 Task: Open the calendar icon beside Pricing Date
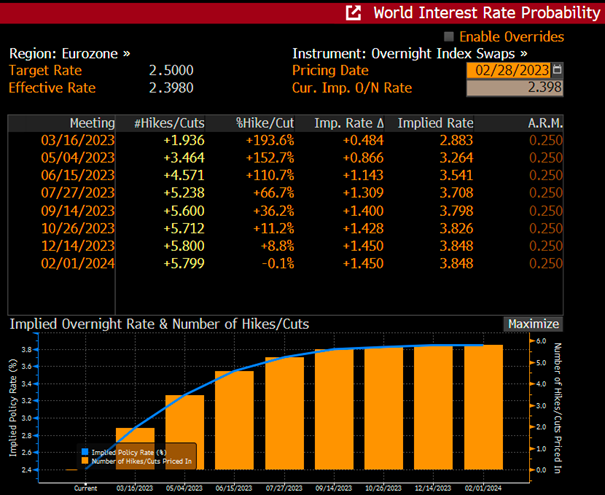(557, 70)
